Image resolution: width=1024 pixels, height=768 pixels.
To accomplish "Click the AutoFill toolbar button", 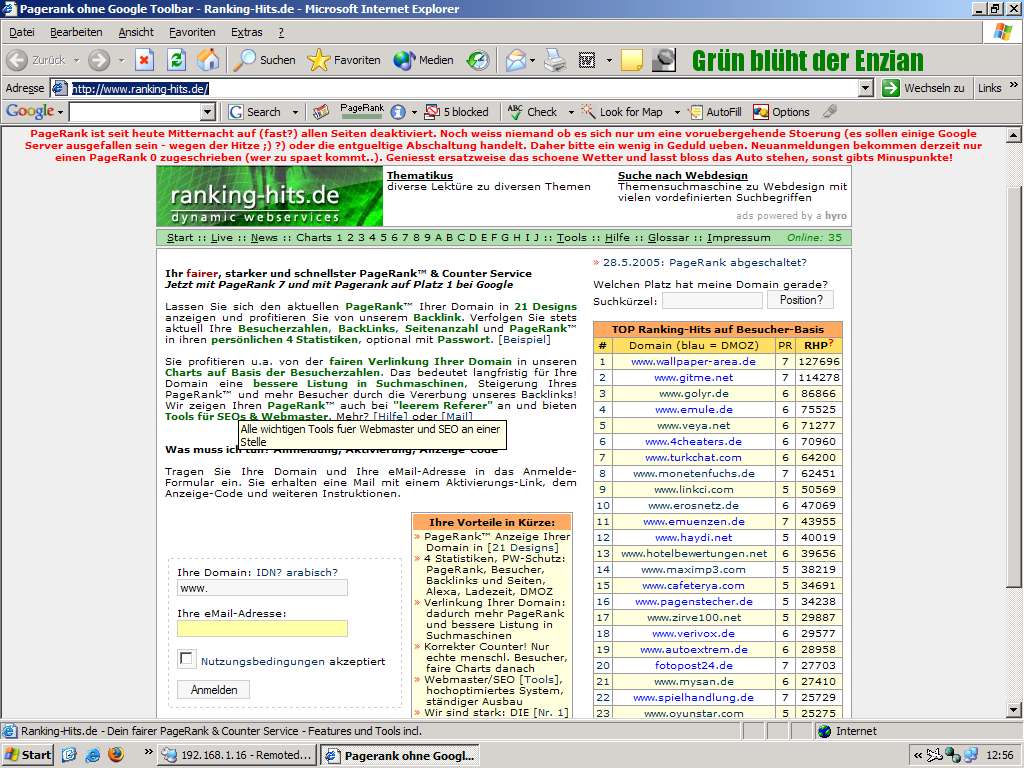I will pos(716,112).
